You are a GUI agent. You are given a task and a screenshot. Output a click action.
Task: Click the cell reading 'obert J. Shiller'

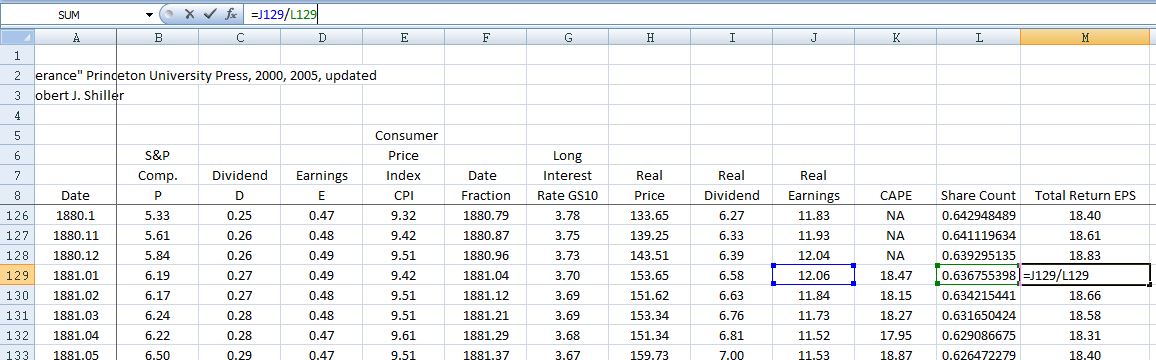[75, 95]
